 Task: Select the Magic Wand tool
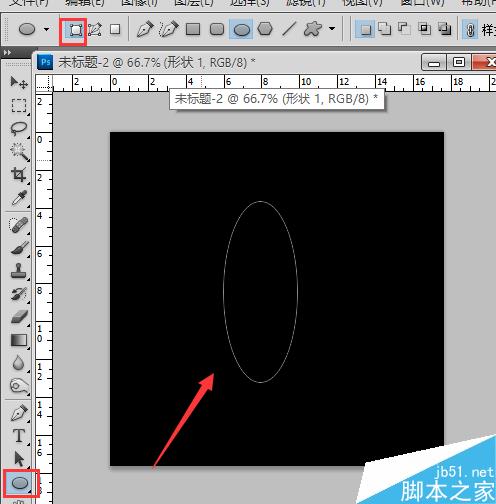[19, 151]
